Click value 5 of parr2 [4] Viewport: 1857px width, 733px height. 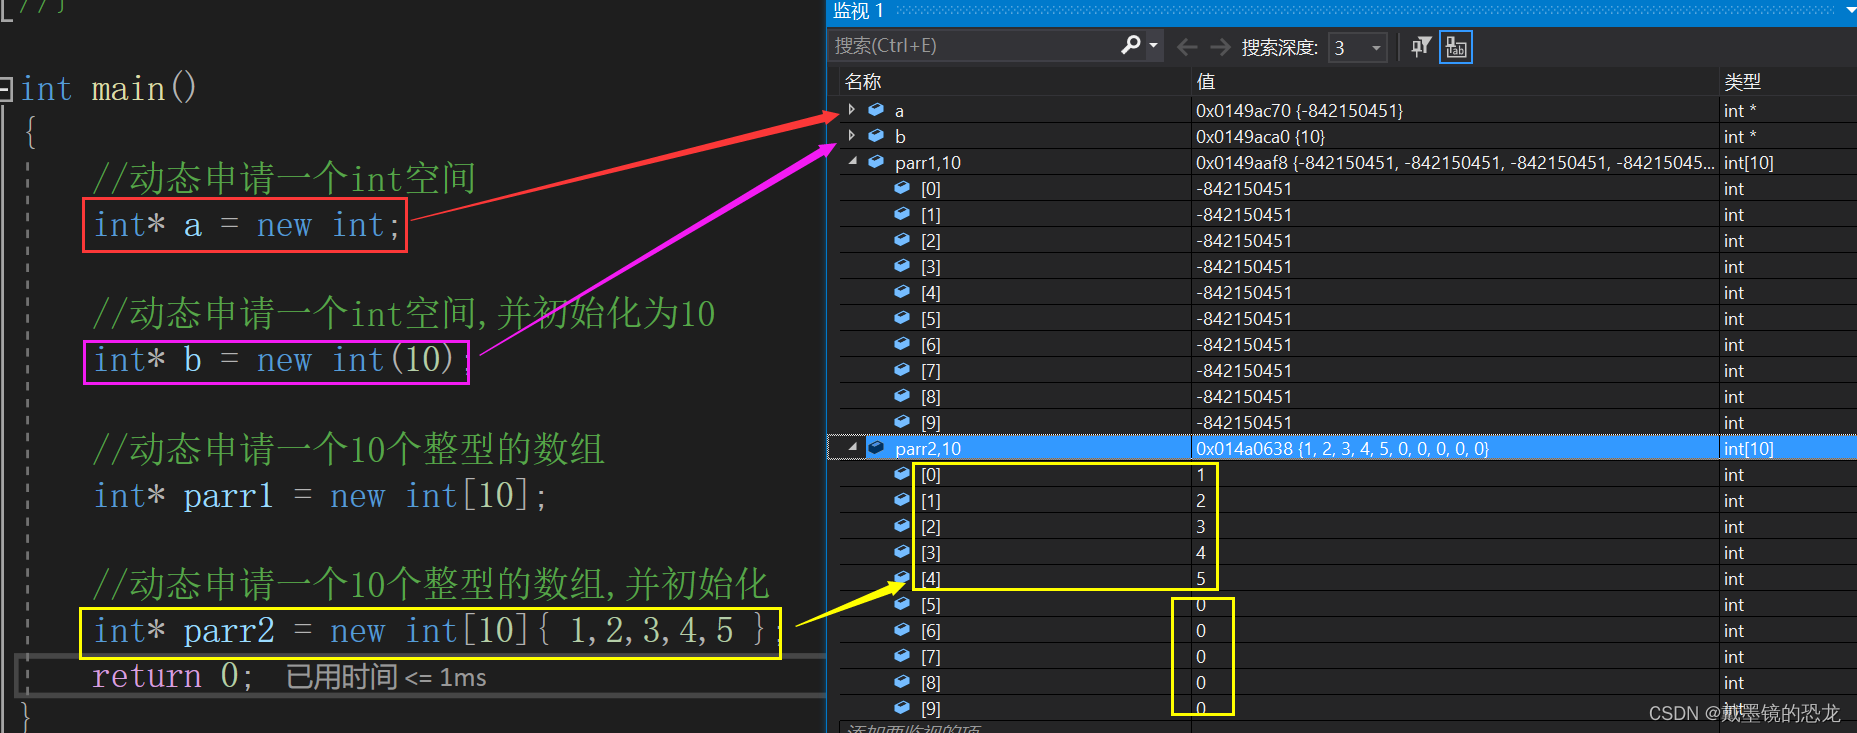pyautogui.click(x=1201, y=578)
